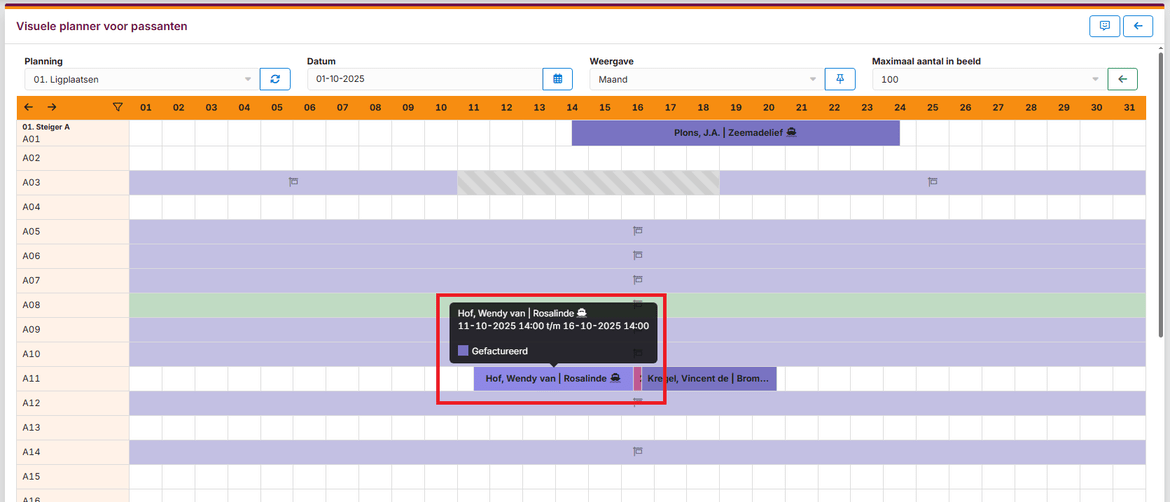Click the vertical scrollbar on the right
The height and width of the screenshot is (502, 1170).
coord(1162,194)
